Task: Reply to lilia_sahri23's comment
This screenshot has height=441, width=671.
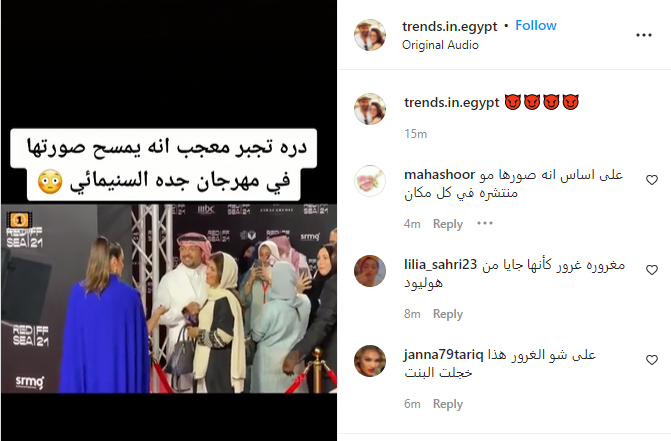Action: pos(448,314)
